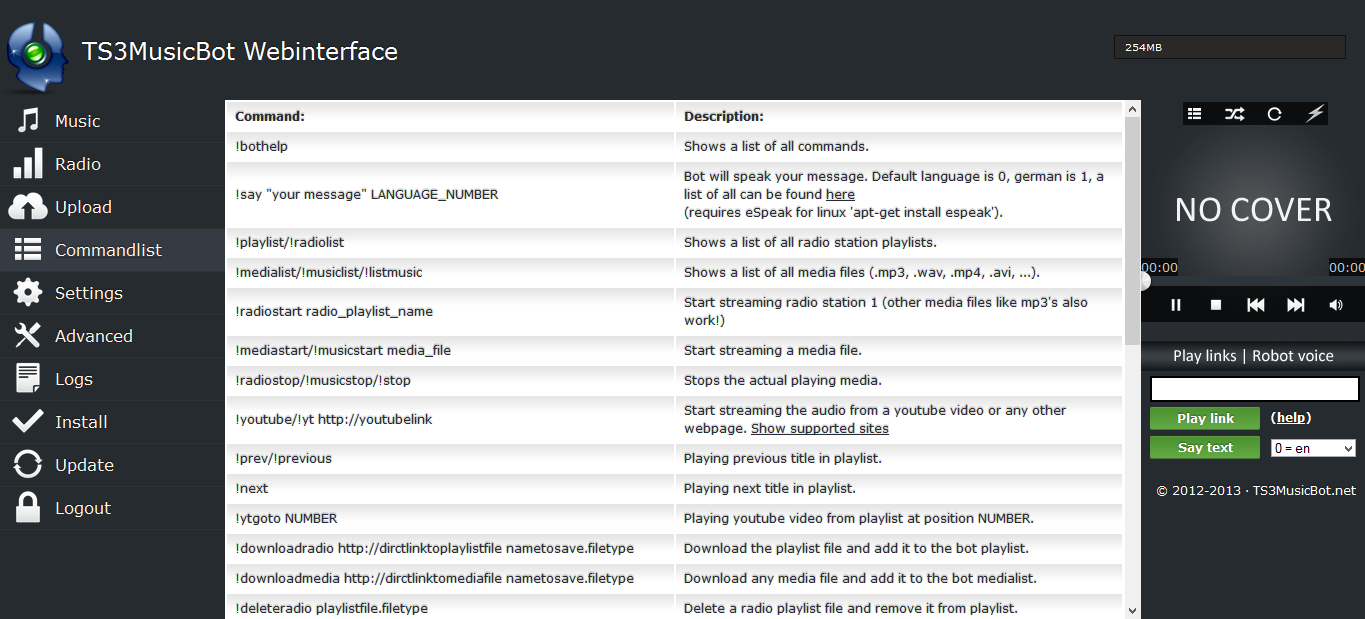Click the Radio signal bars icon
The image size is (1365, 619).
pyautogui.click(x=28, y=164)
